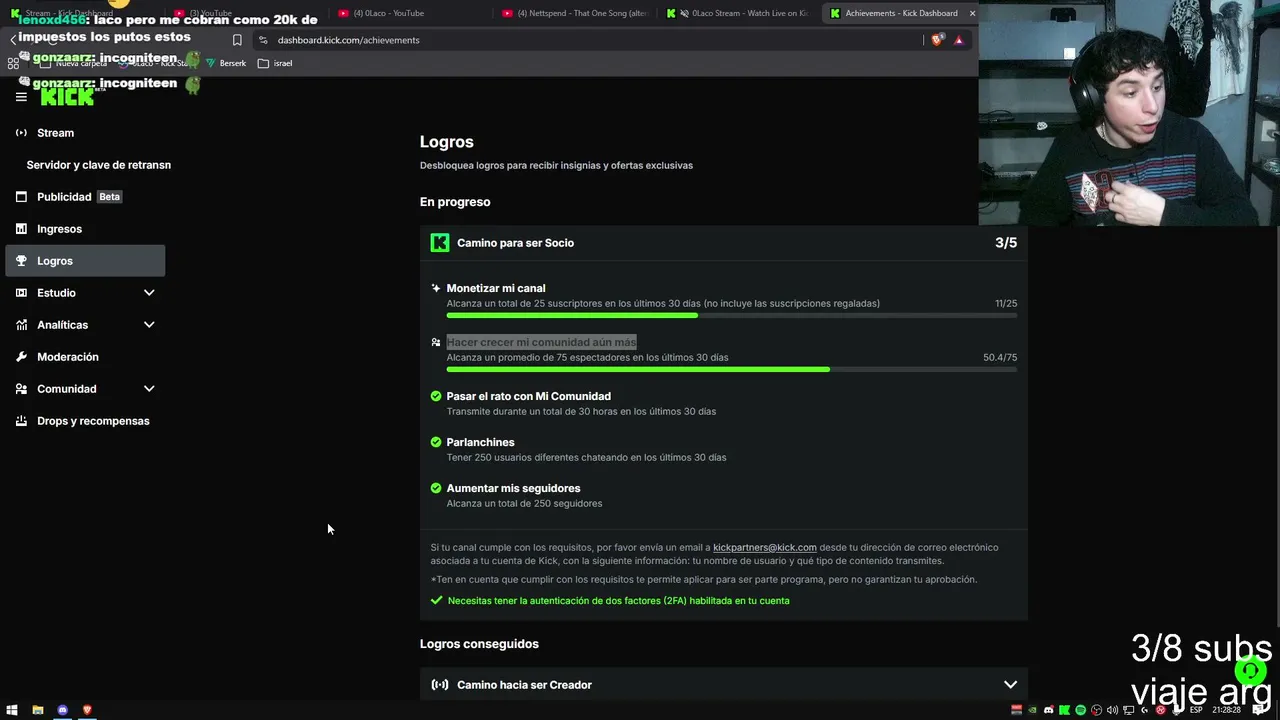Close the Achievements - Kick Dashboard tab
The height and width of the screenshot is (720, 1280).
(x=972, y=13)
